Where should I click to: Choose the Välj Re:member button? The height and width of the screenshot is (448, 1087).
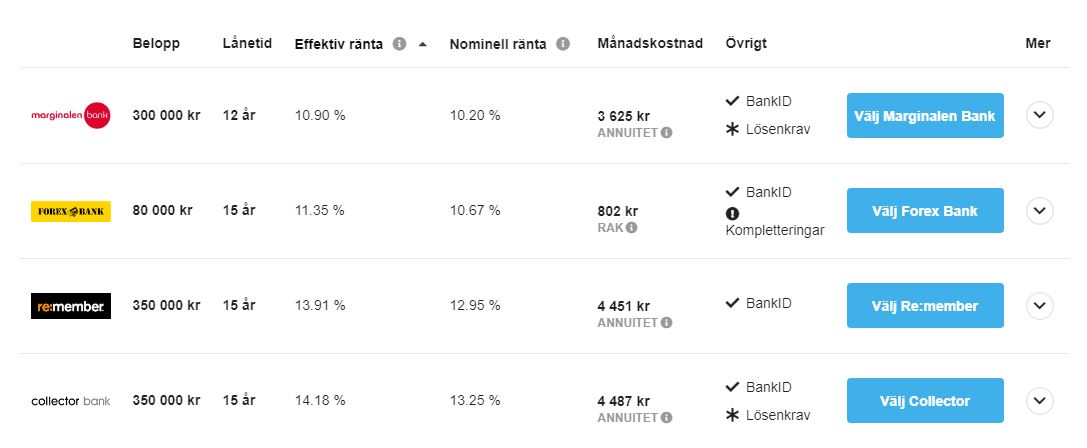coord(925,306)
